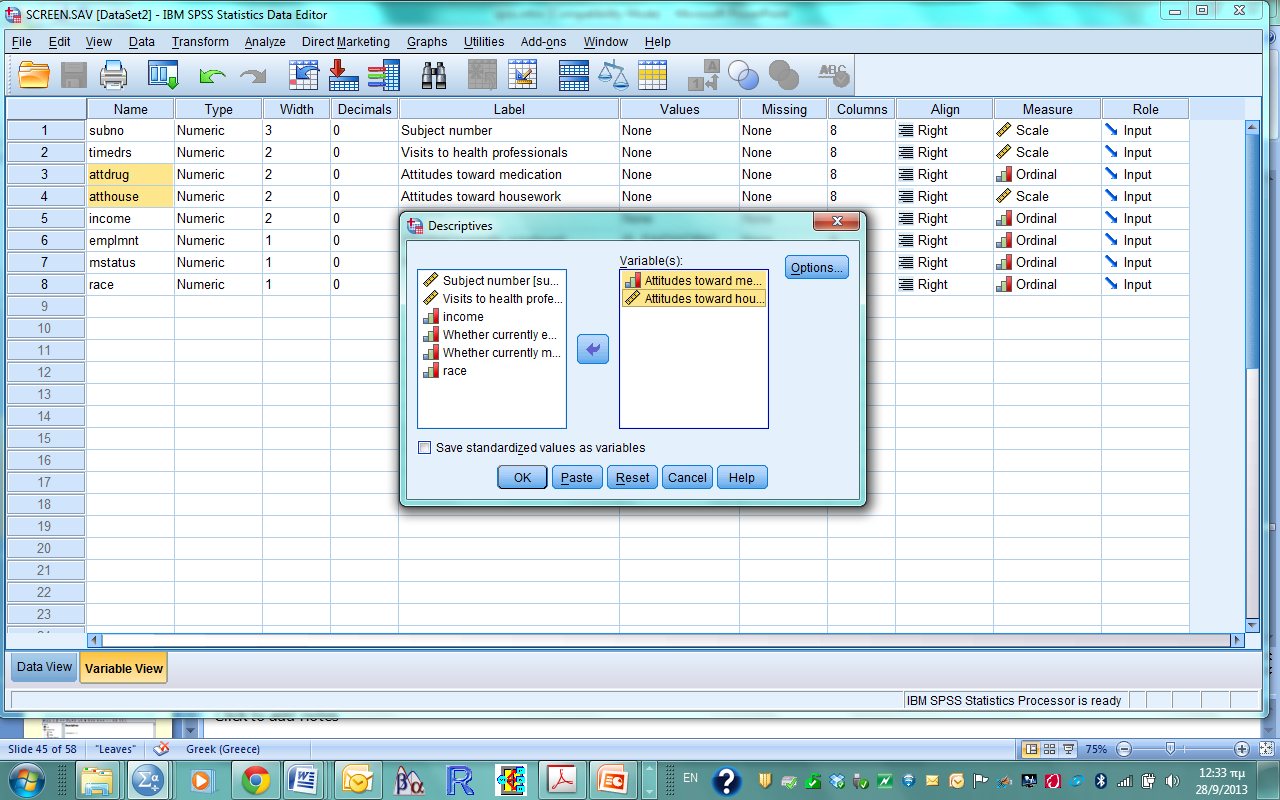The width and height of the screenshot is (1280, 800).
Task: Select Attitudes toward hou... in Variable(s) box
Action: pos(694,299)
